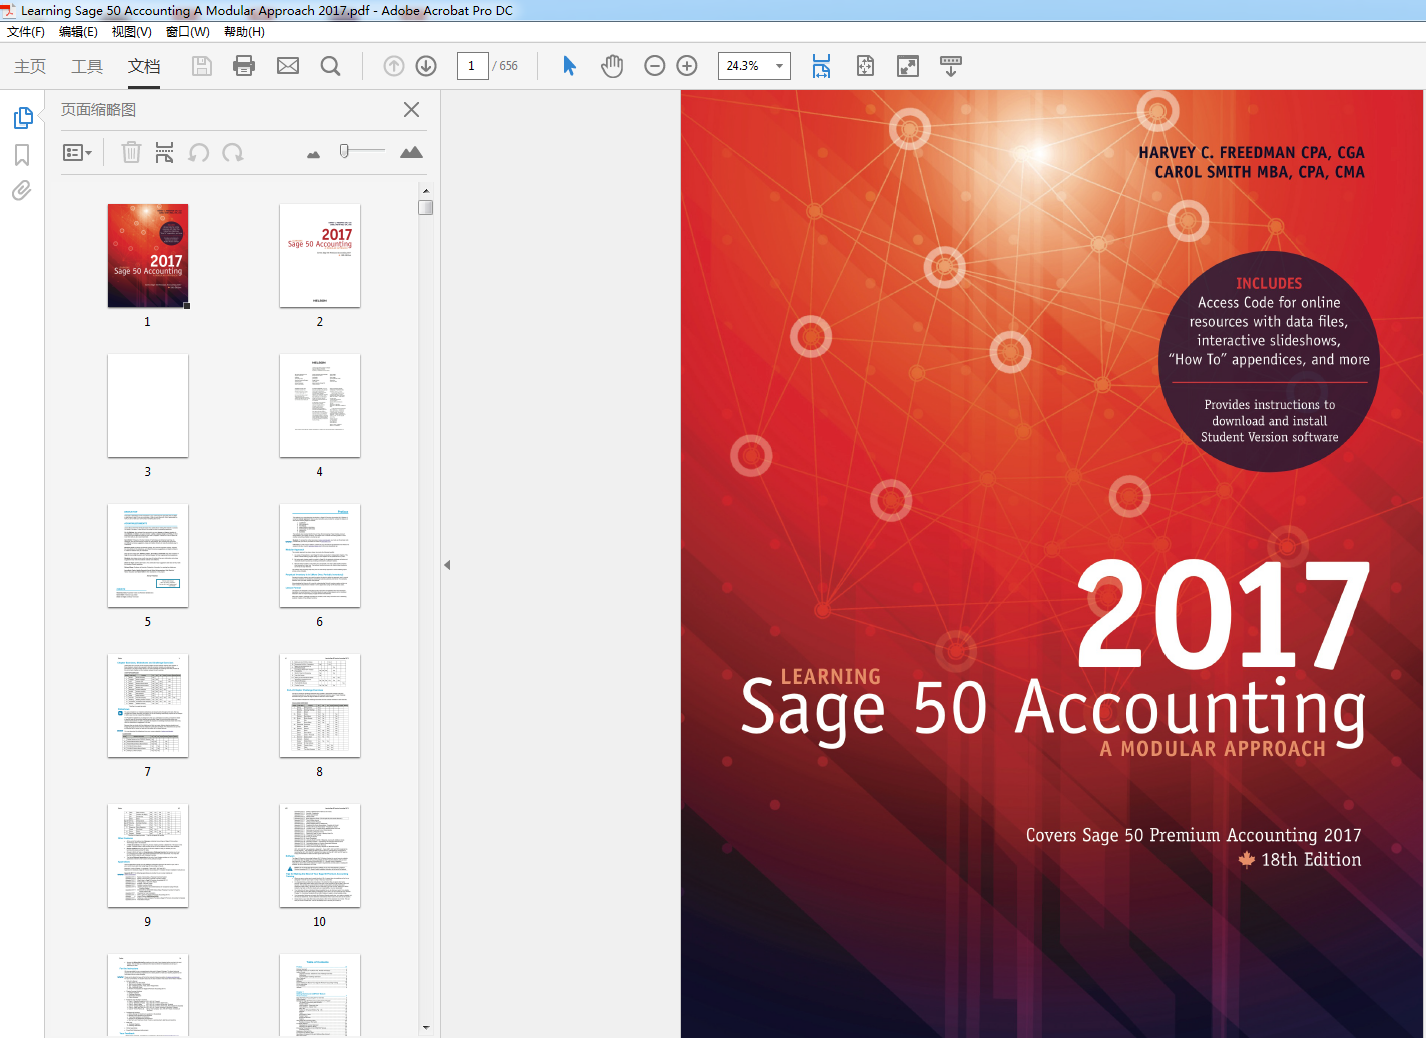Zoom out with the minus button

tap(655, 66)
